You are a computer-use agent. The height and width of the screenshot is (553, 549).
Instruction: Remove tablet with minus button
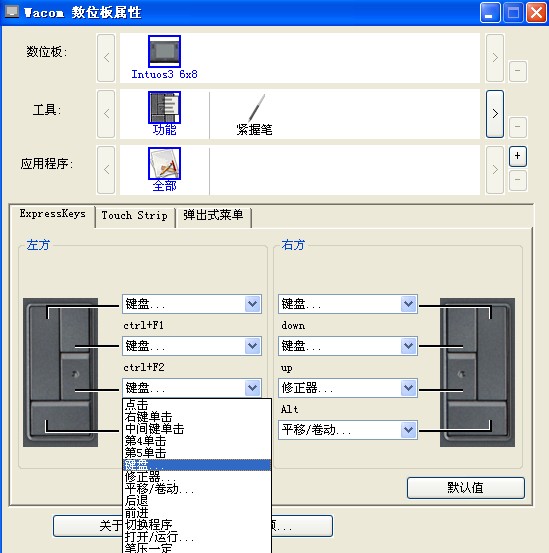518,71
